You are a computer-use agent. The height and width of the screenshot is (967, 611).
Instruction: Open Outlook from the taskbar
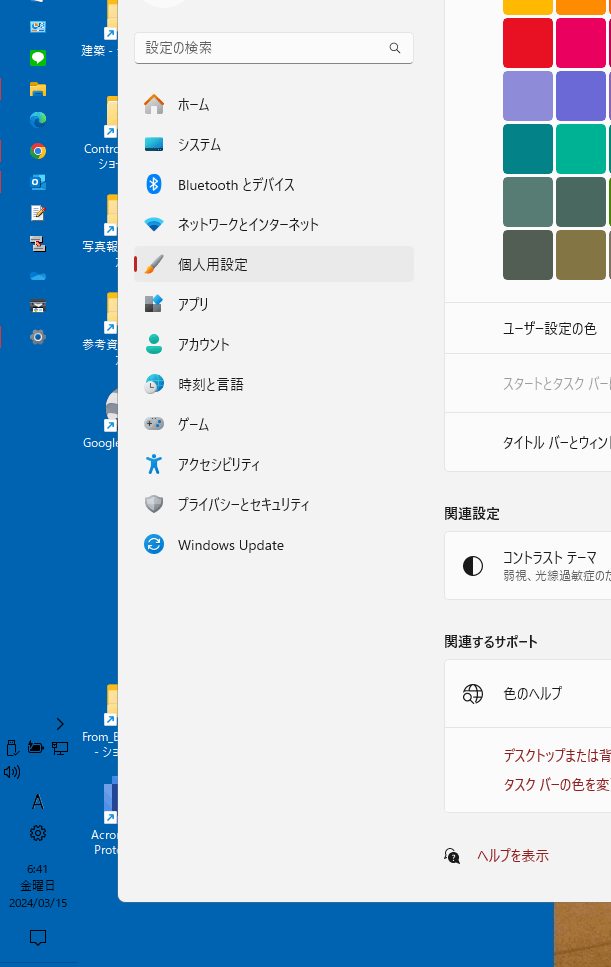point(38,182)
